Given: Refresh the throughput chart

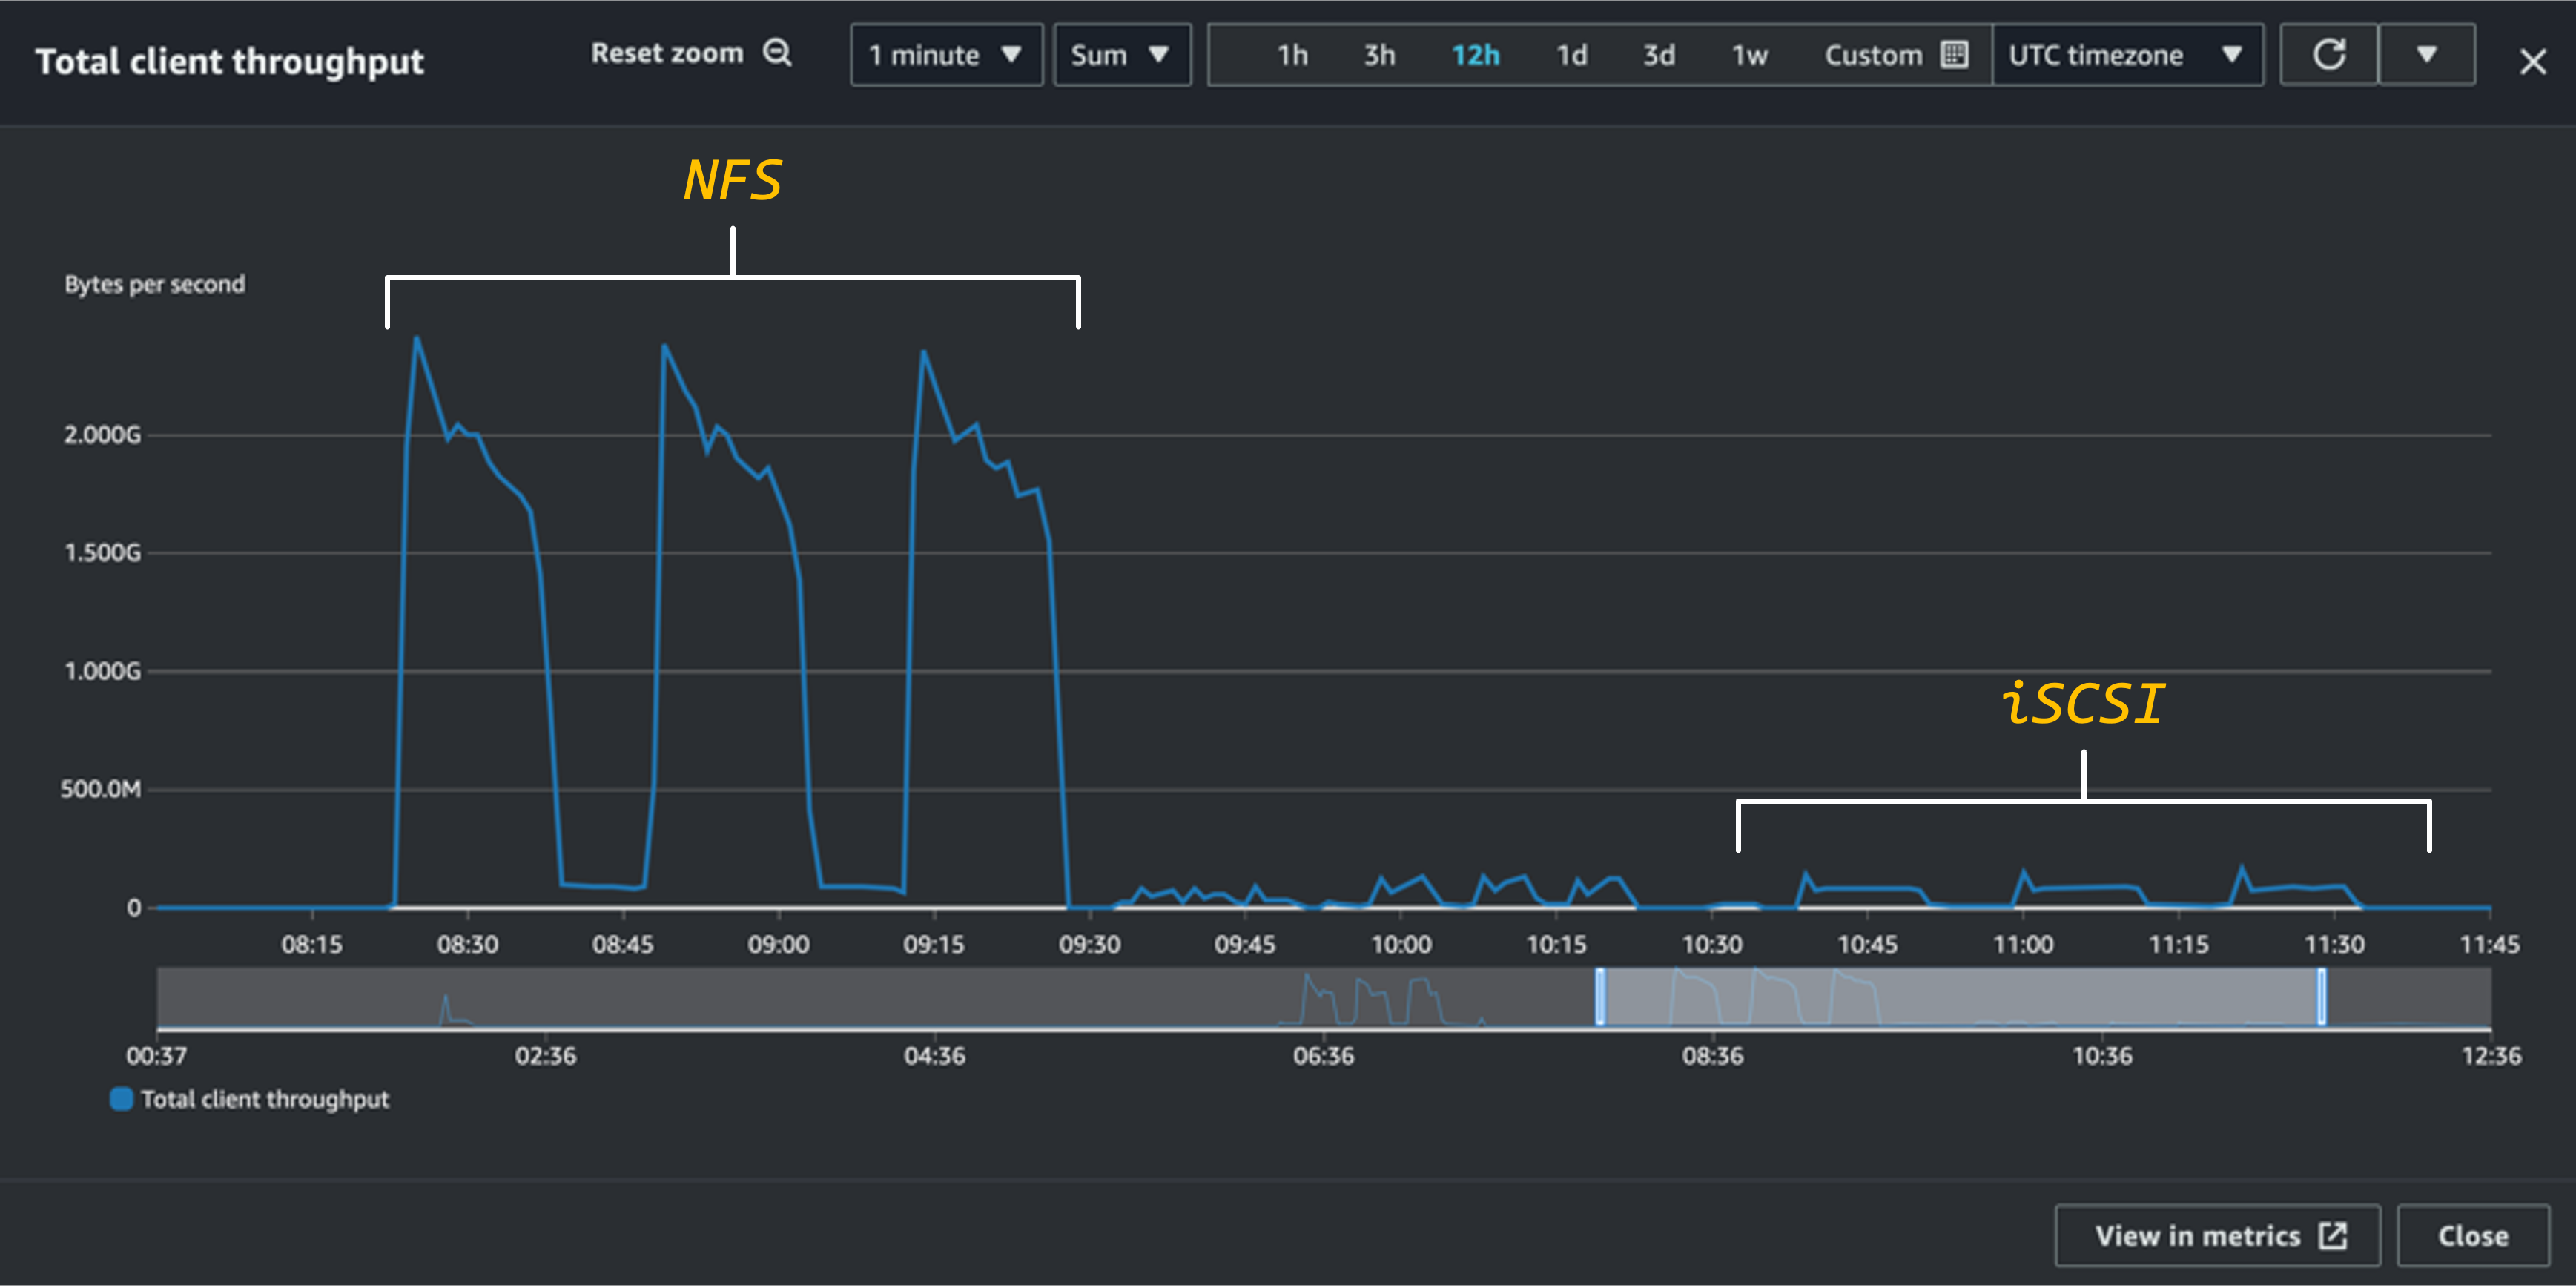Looking at the screenshot, I should tap(2328, 55).
